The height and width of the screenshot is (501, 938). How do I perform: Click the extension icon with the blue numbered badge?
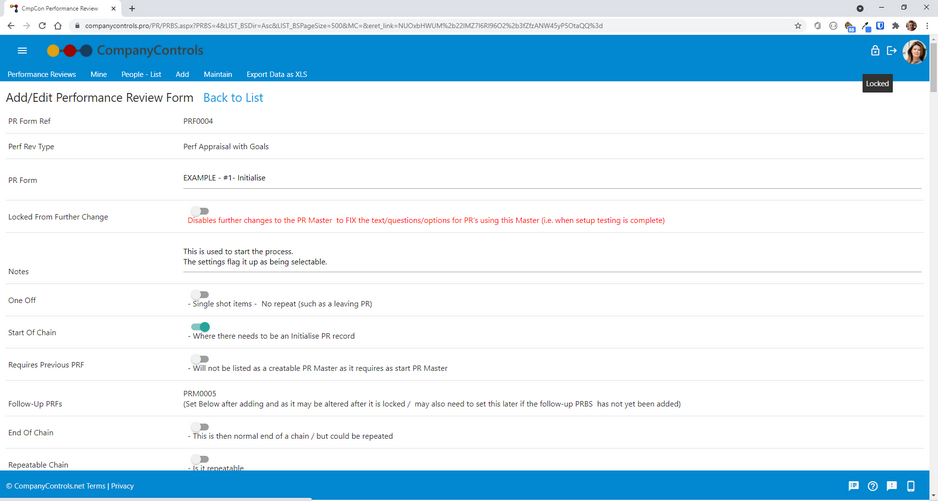click(849, 26)
